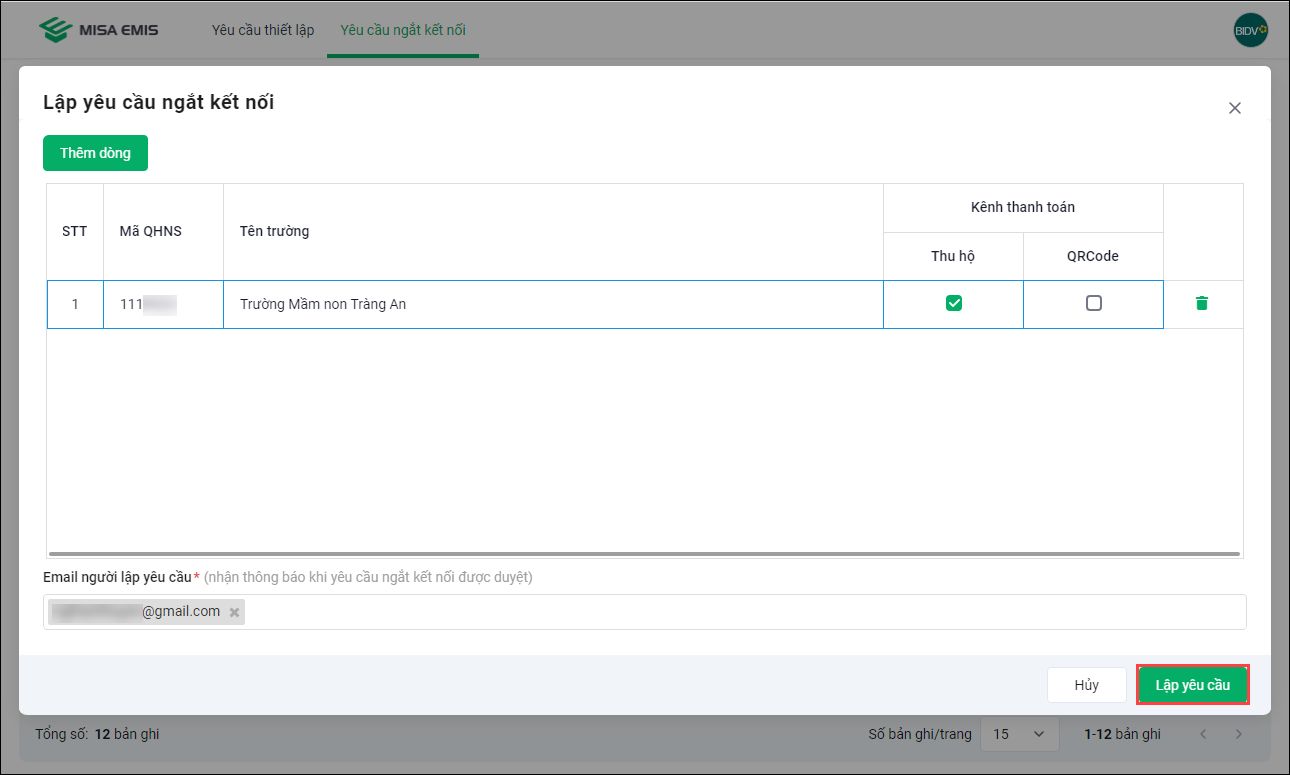Uncheck the Thu hộ checkbox

pyautogui.click(x=954, y=303)
